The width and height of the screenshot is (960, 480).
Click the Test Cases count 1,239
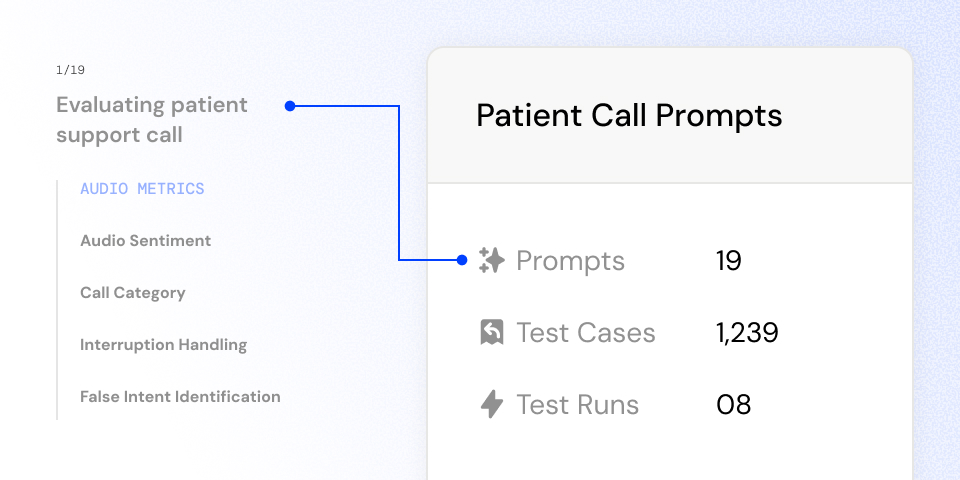point(747,333)
